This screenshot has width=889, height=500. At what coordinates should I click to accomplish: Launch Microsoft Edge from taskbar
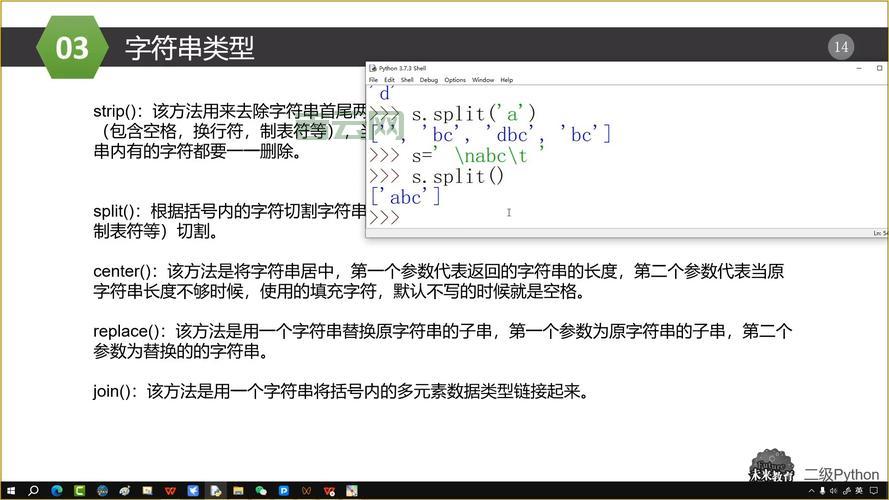click(57, 490)
